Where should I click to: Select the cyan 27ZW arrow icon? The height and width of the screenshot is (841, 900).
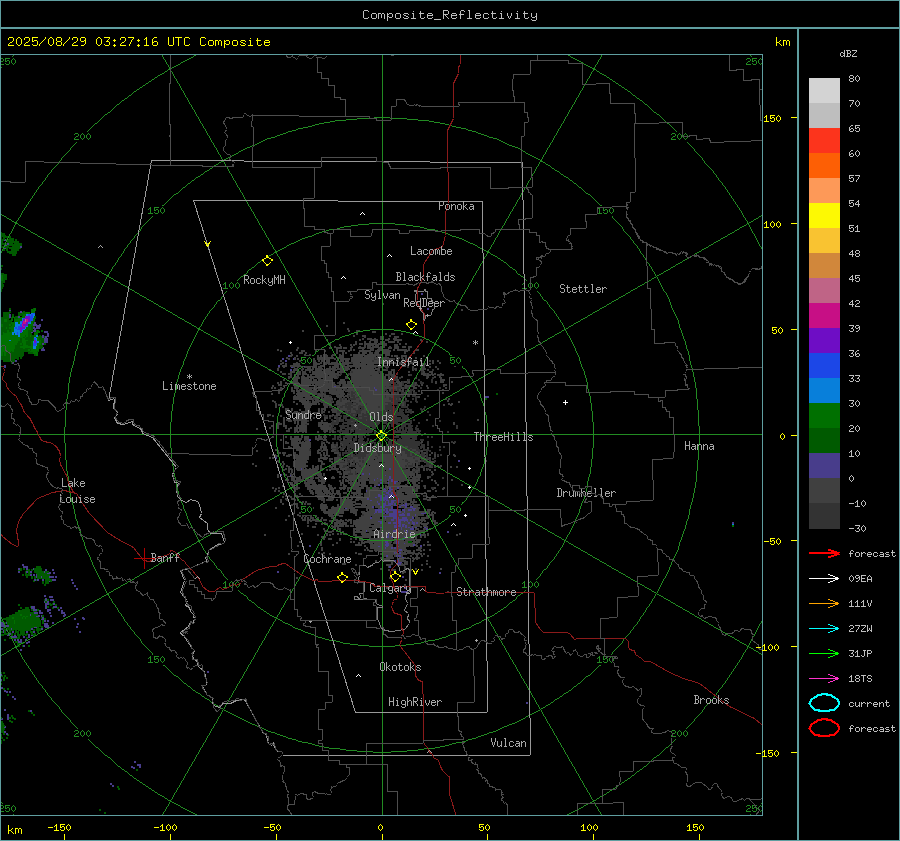click(824, 629)
